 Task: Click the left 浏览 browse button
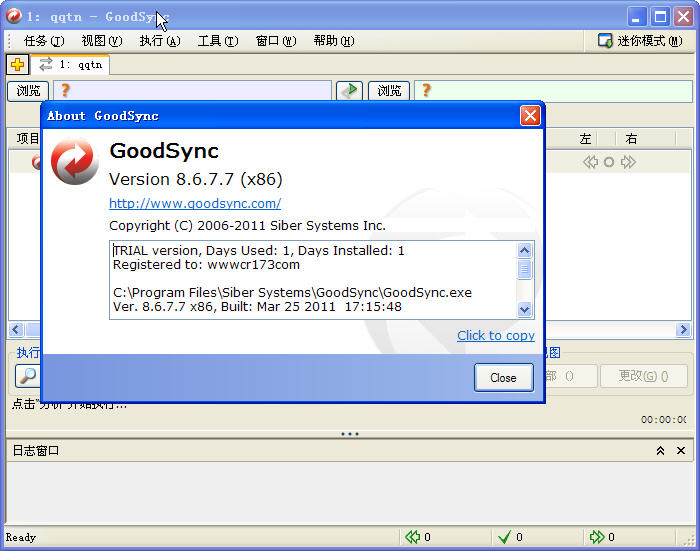28,91
